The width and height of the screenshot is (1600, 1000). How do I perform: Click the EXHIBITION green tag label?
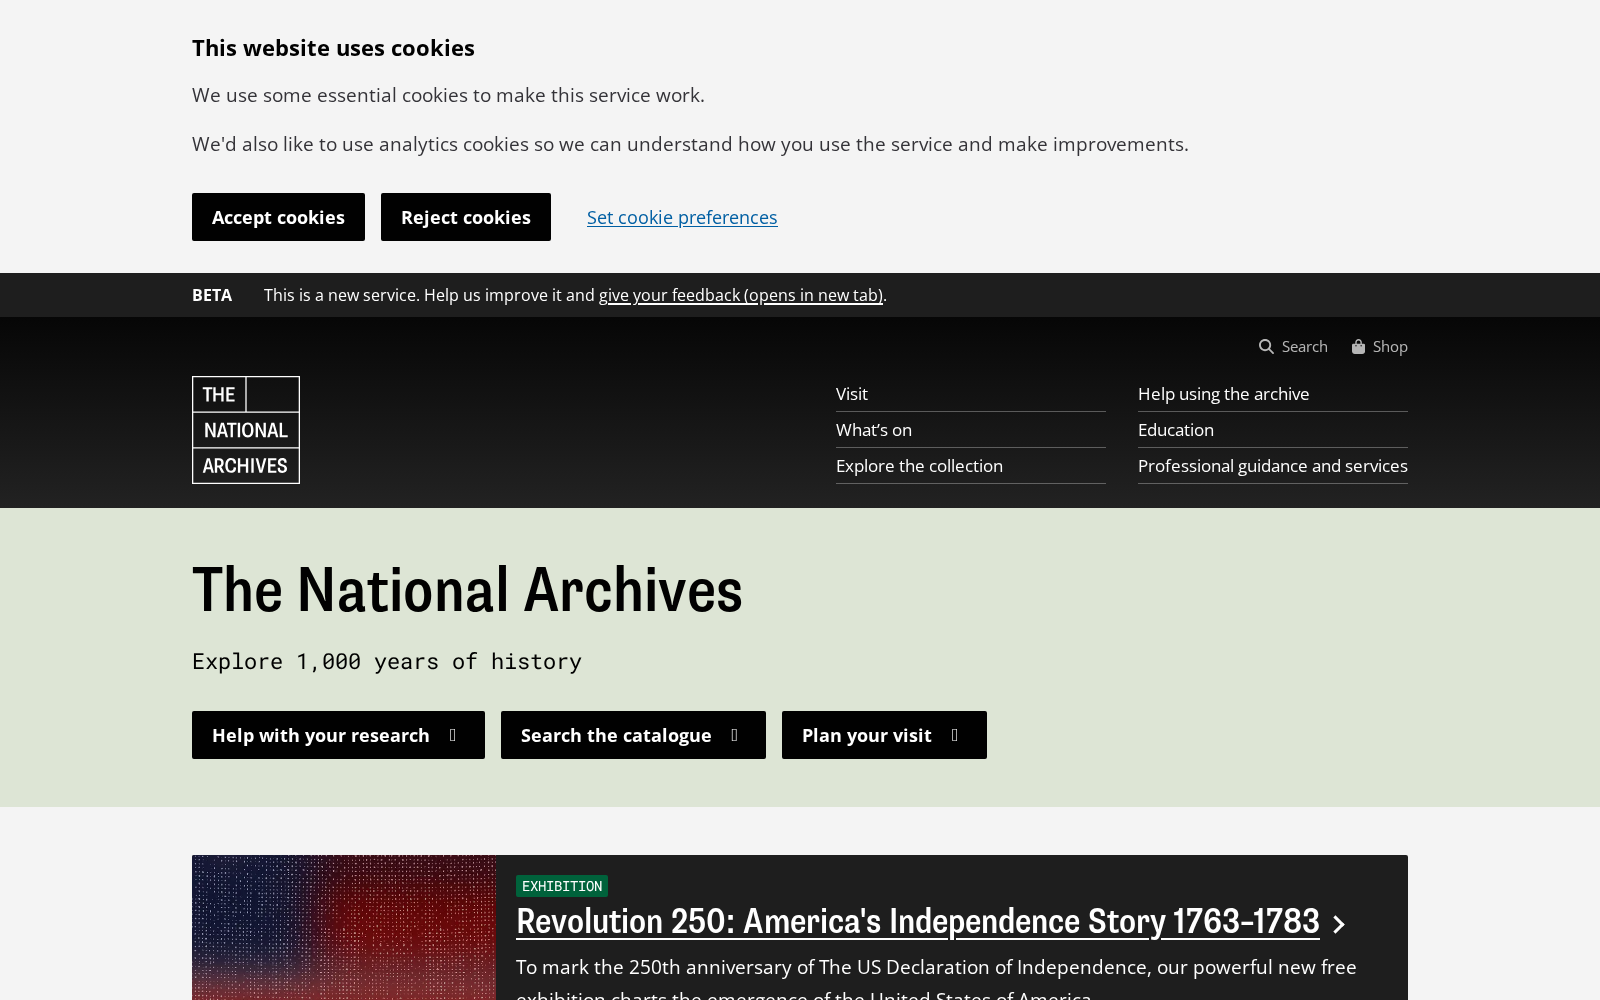pos(562,886)
